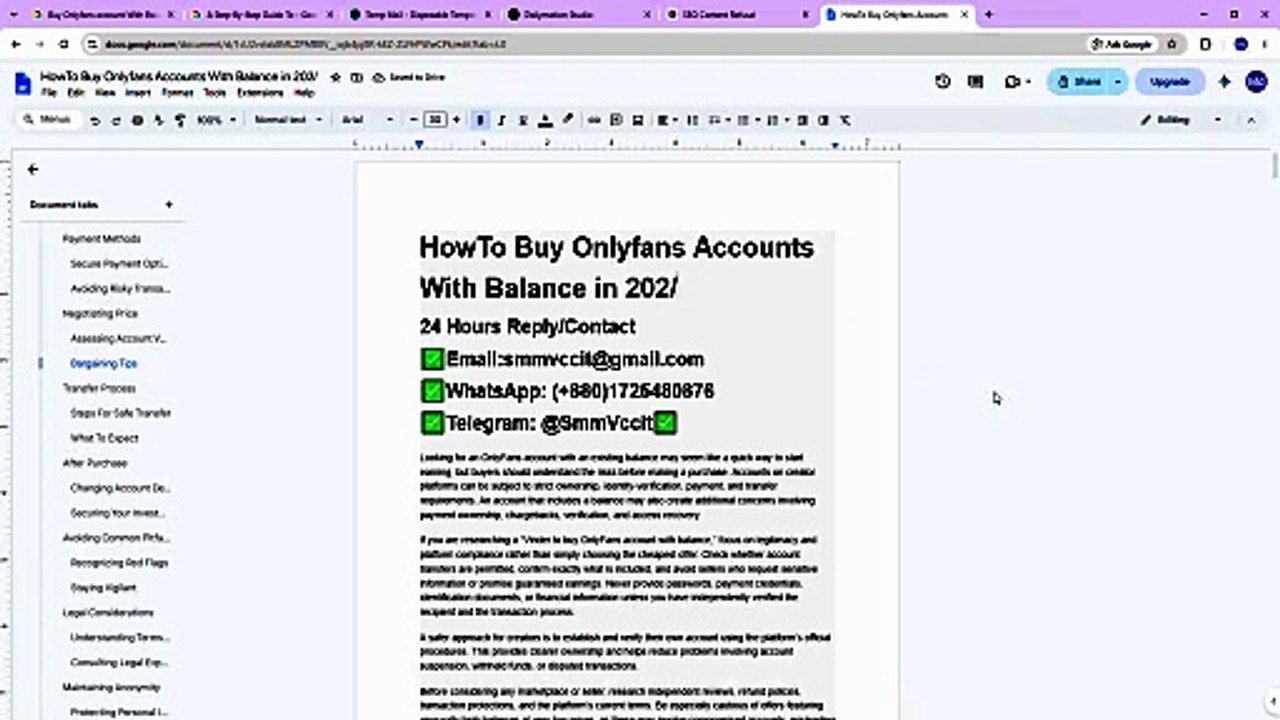
Task: Open bulleted list options
Action: click(x=746, y=120)
